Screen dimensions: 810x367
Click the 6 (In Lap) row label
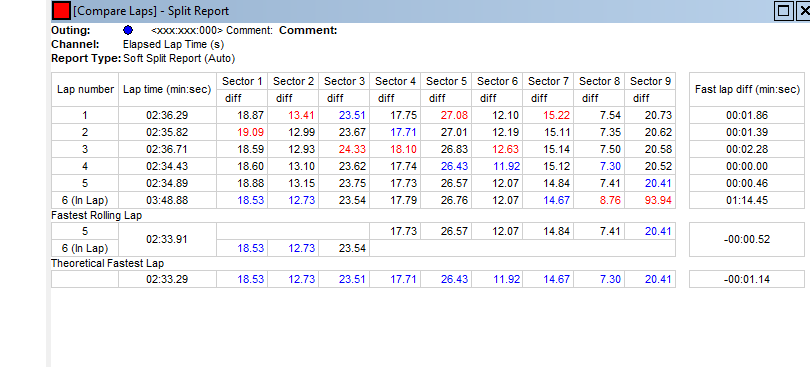coord(85,201)
